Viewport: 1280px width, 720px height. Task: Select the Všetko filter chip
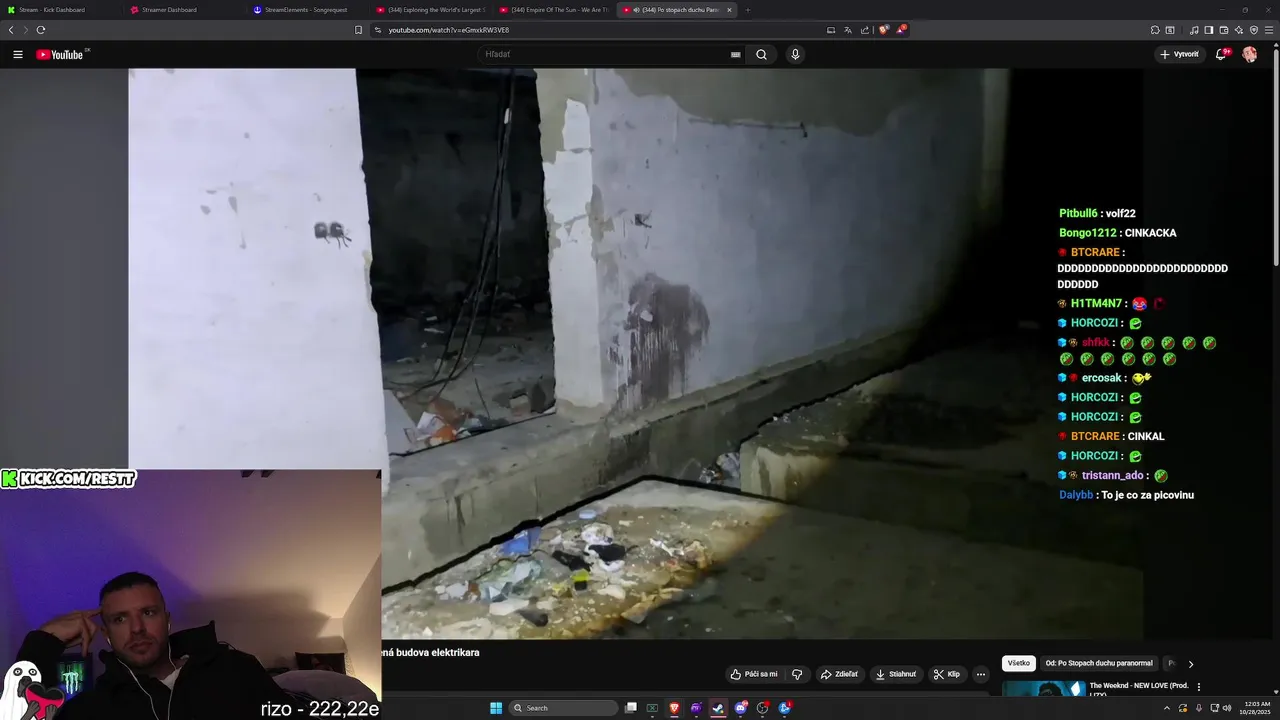1018,663
